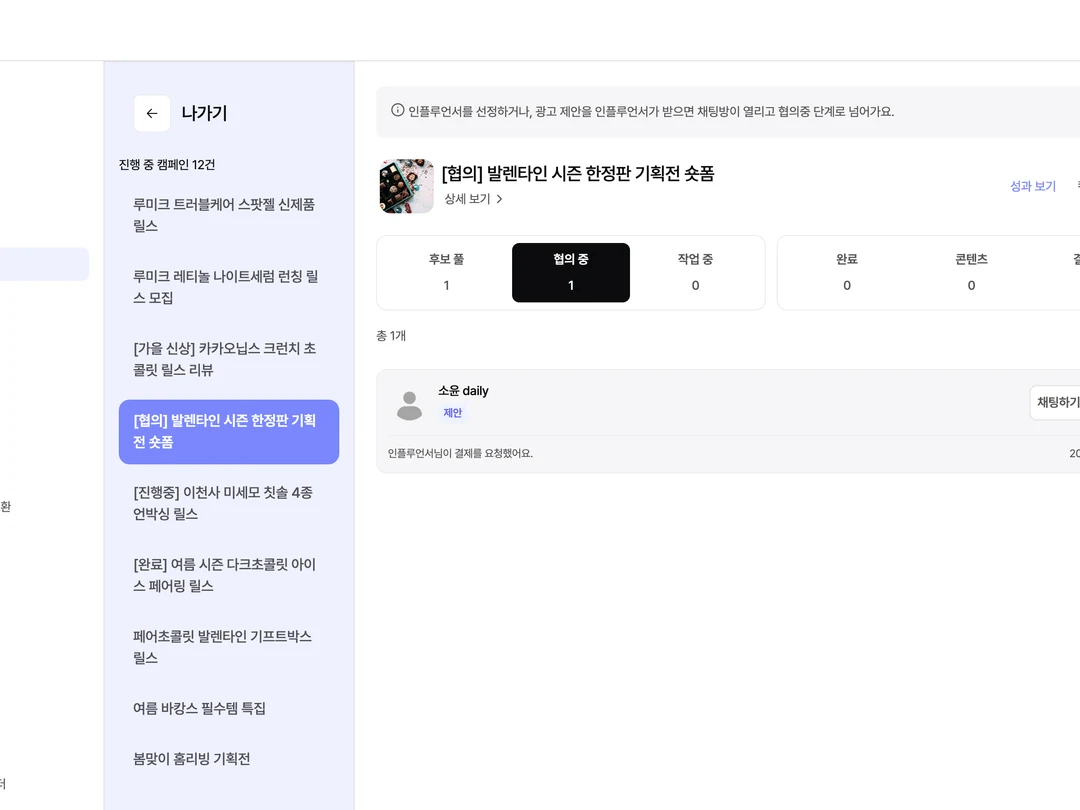The height and width of the screenshot is (810, 1080).
Task: Select 페어초콜릿 발렌타인 기프트박스 릴스 campaign
Action: click(x=229, y=647)
